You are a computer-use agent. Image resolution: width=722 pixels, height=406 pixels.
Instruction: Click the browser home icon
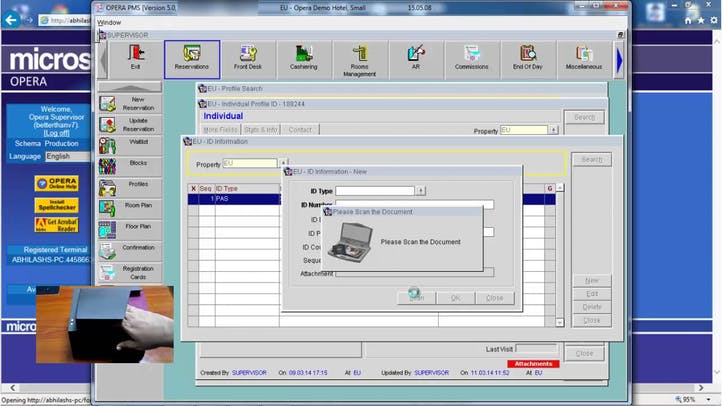(x=687, y=21)
